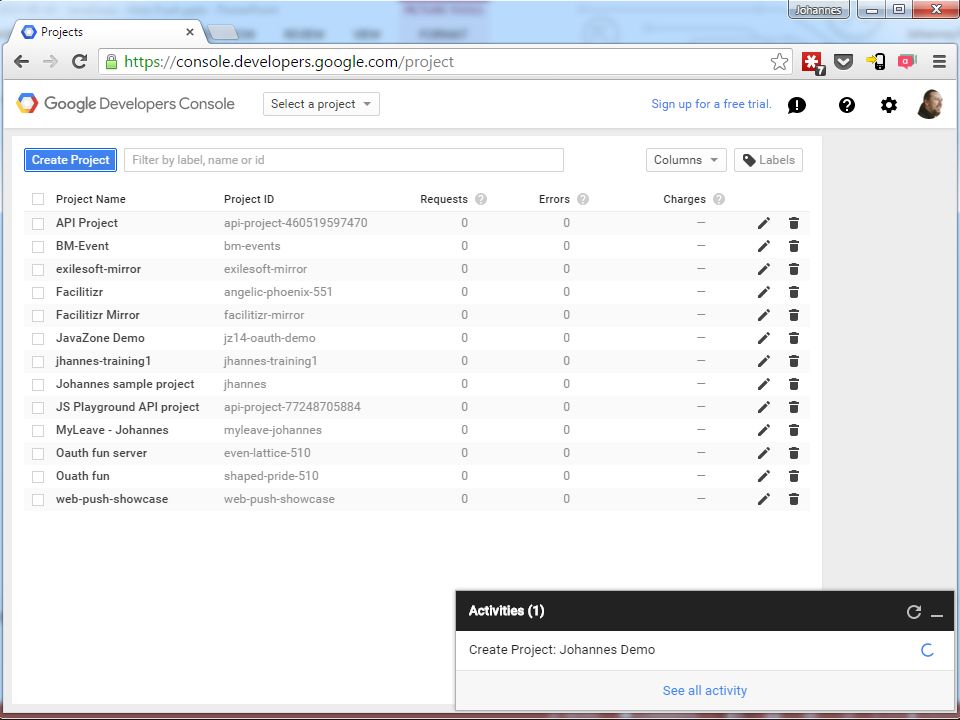Delete web-push-showcase with its trash icon
The height and width of the screenshot is (720, 960).
pyautogui.click(x=793, y=499)
